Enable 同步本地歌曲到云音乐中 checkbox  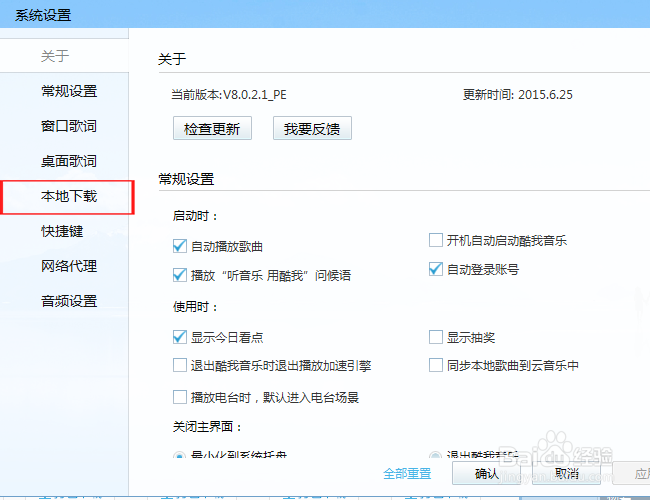[x=436, y=365]
